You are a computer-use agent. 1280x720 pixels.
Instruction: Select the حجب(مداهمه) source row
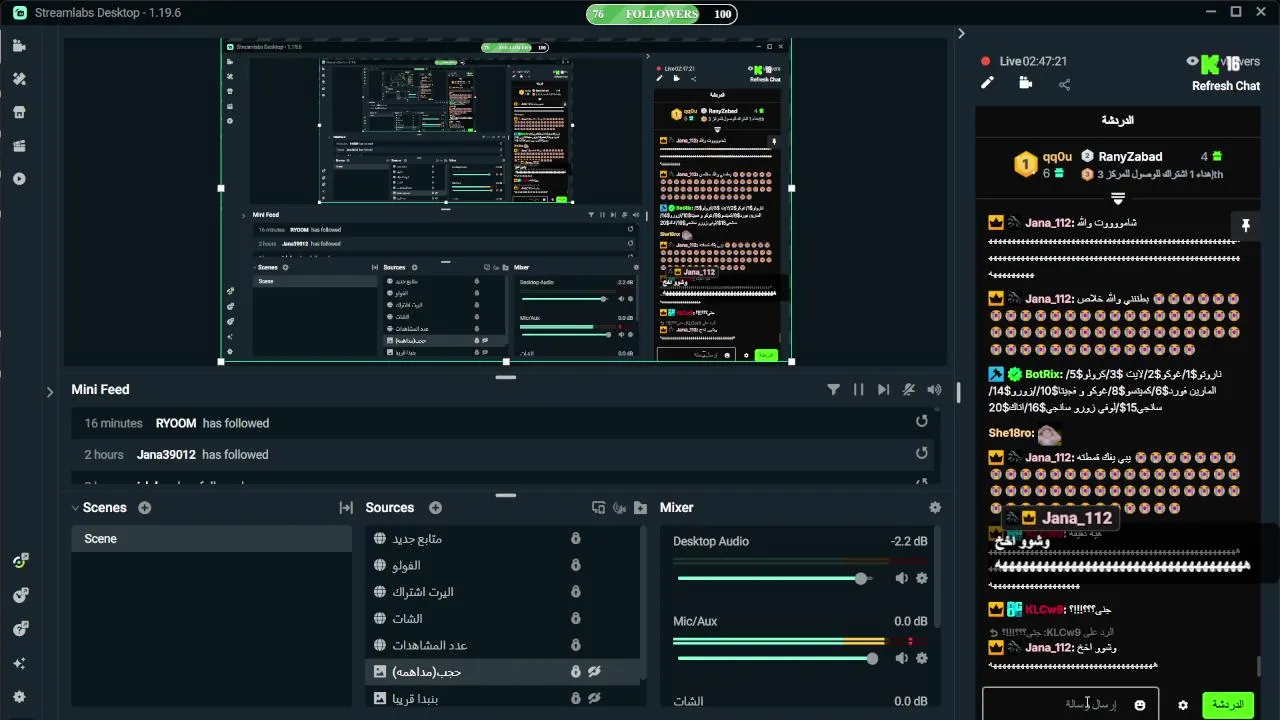505,672
